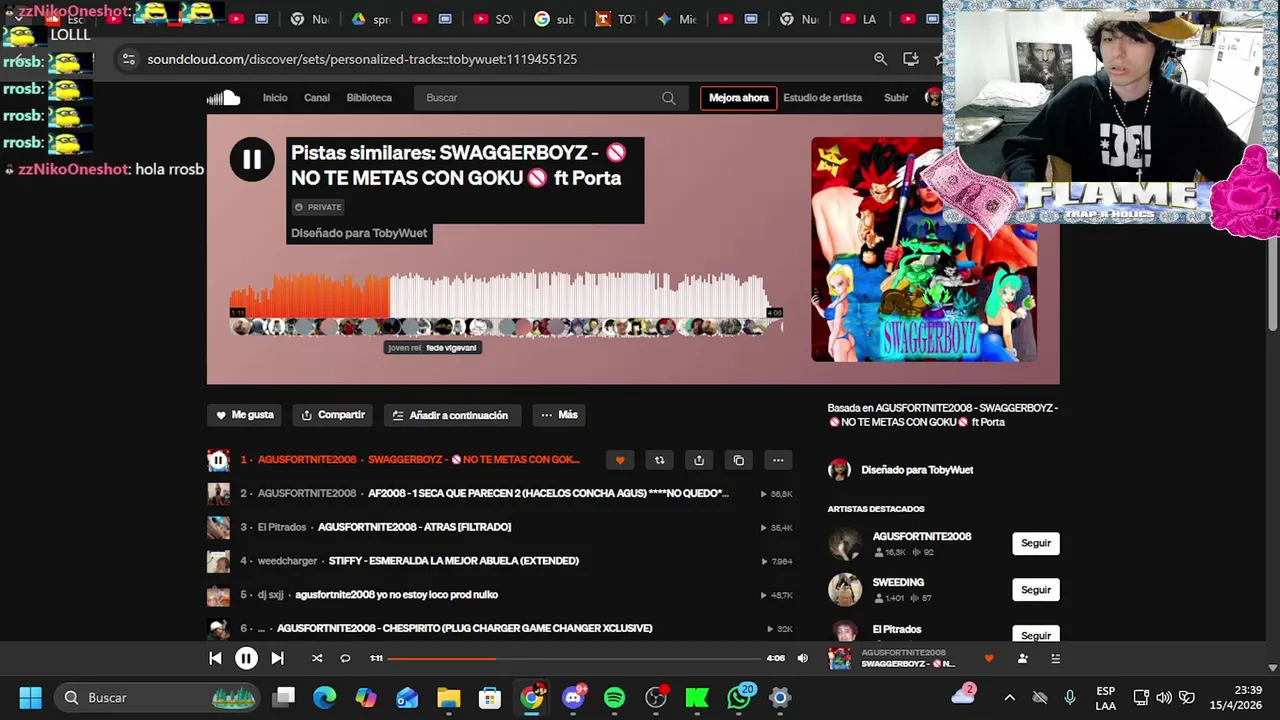Open the Biblioteca navigation item
Image resolution: width=1280 pixels, height=720 pixels.
[x=369, y=98]
